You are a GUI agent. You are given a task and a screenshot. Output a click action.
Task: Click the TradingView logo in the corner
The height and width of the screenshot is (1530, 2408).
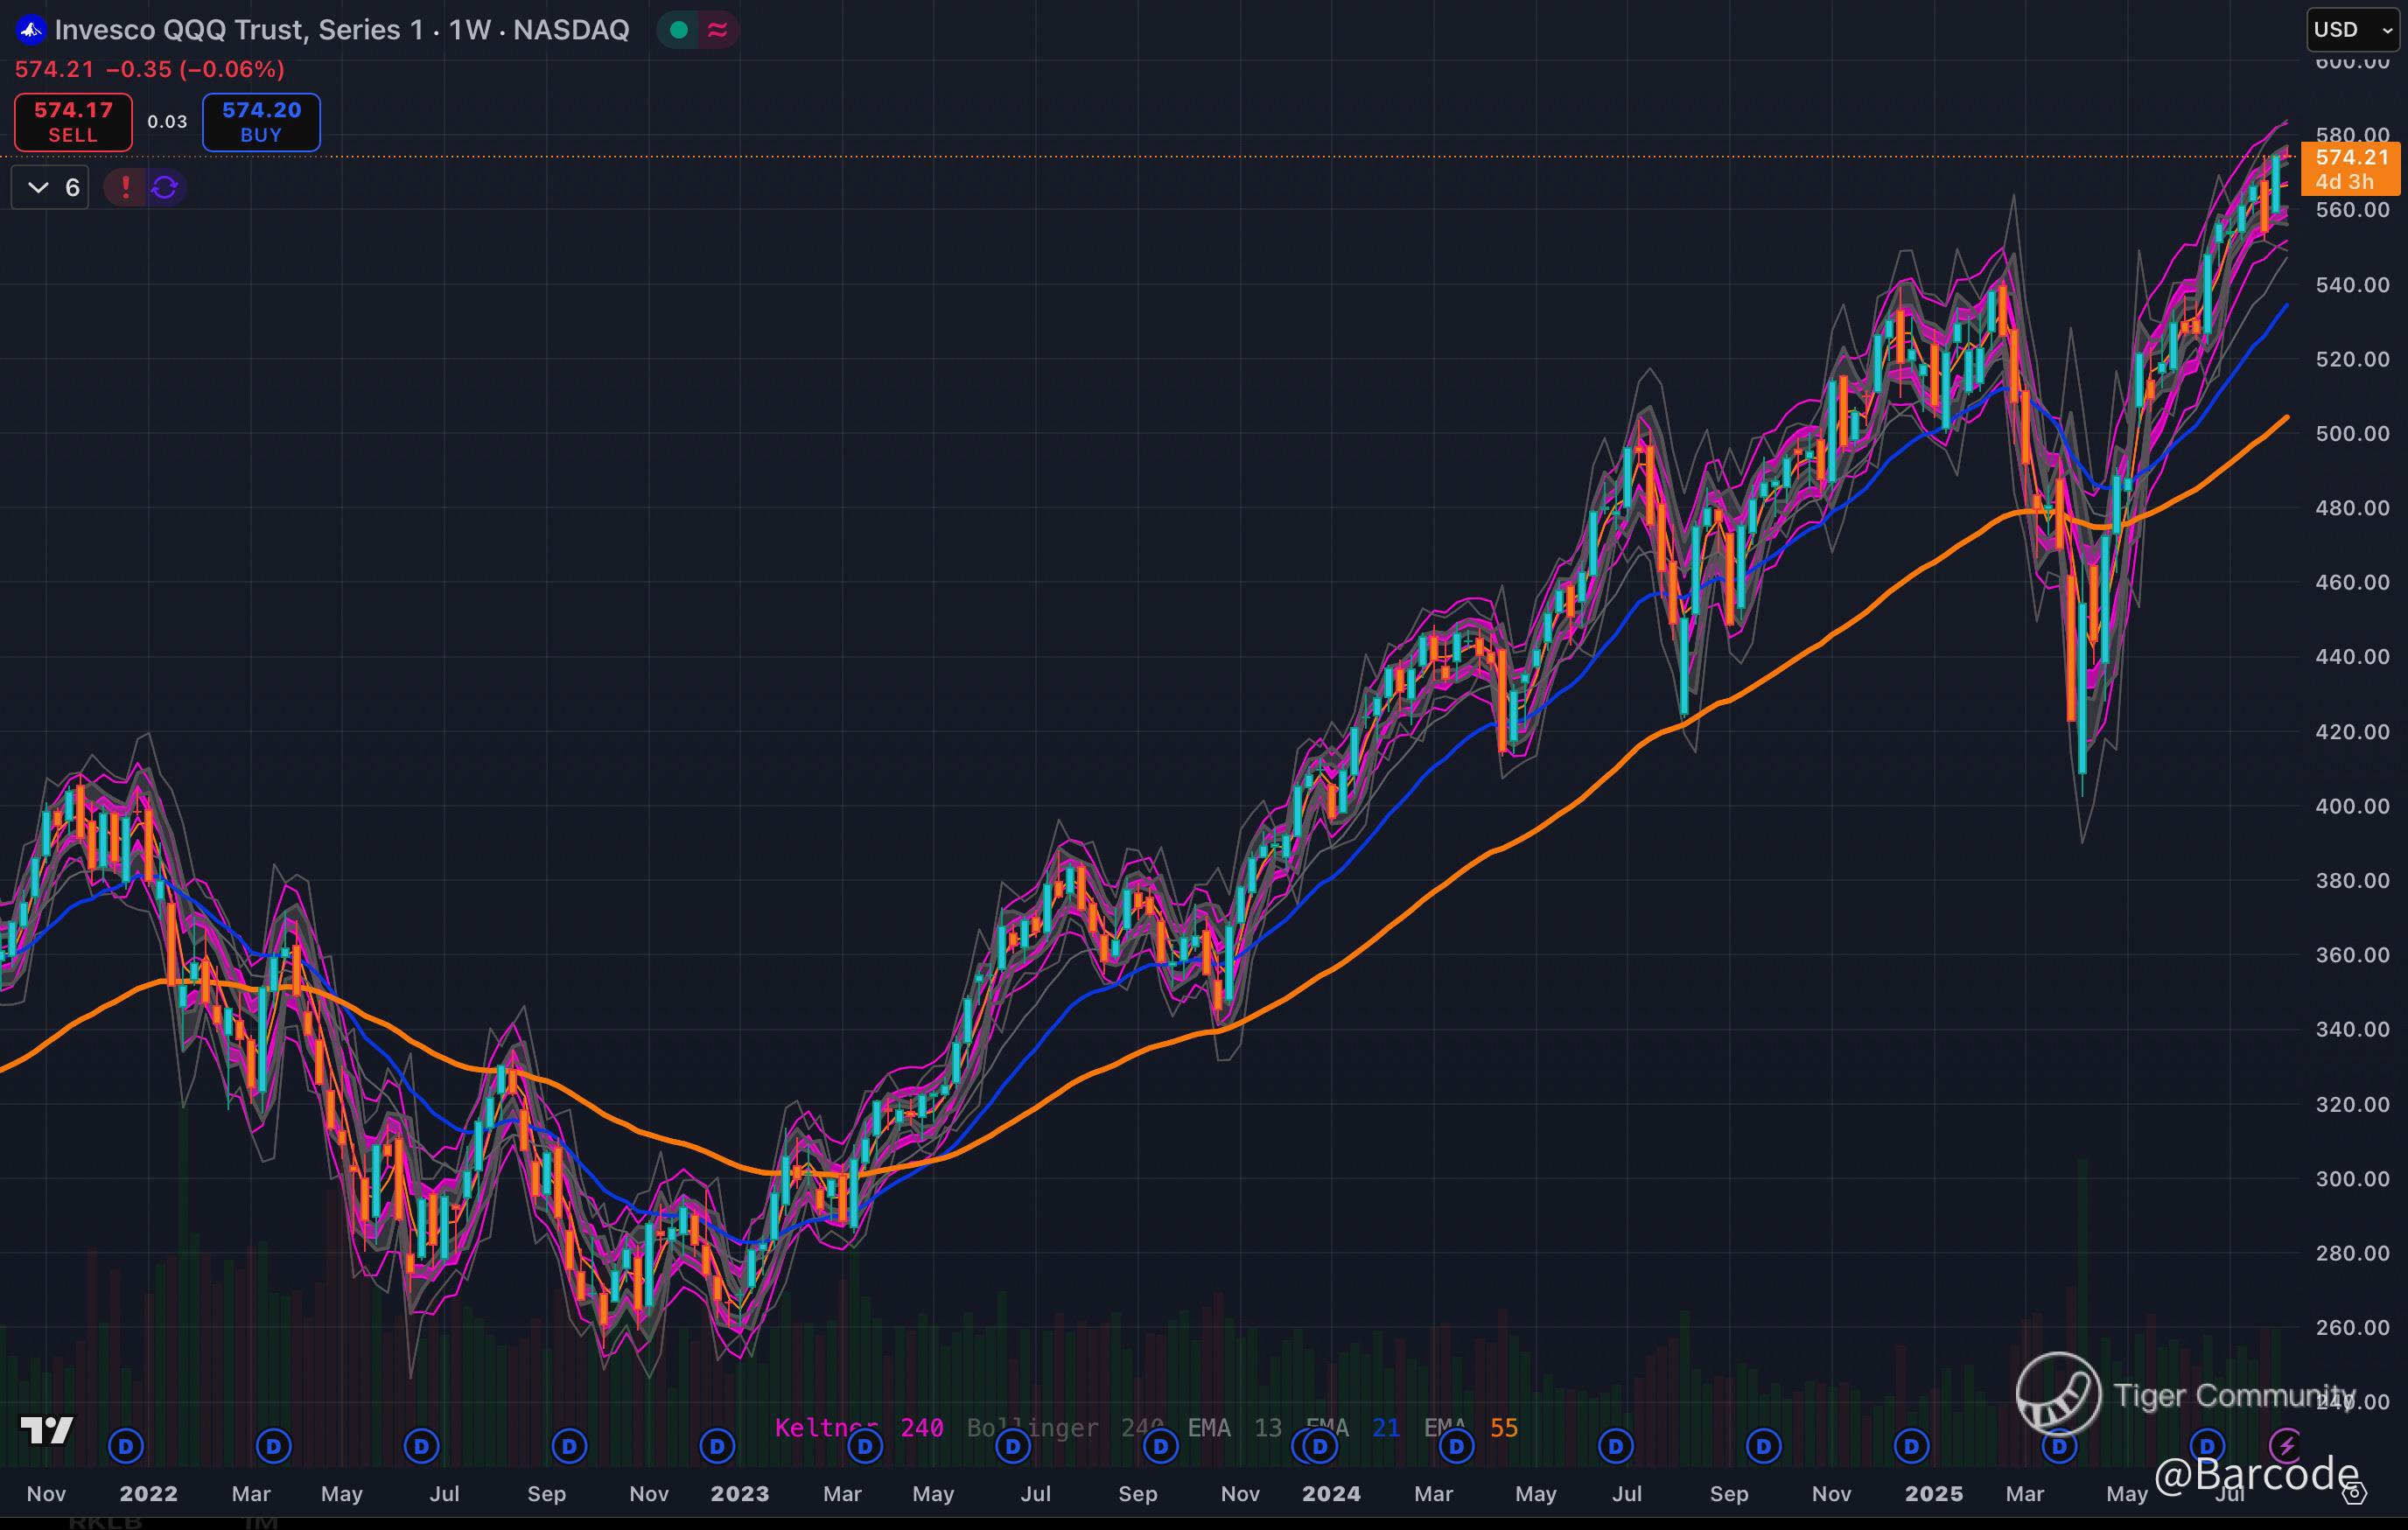pos(46,1430)
